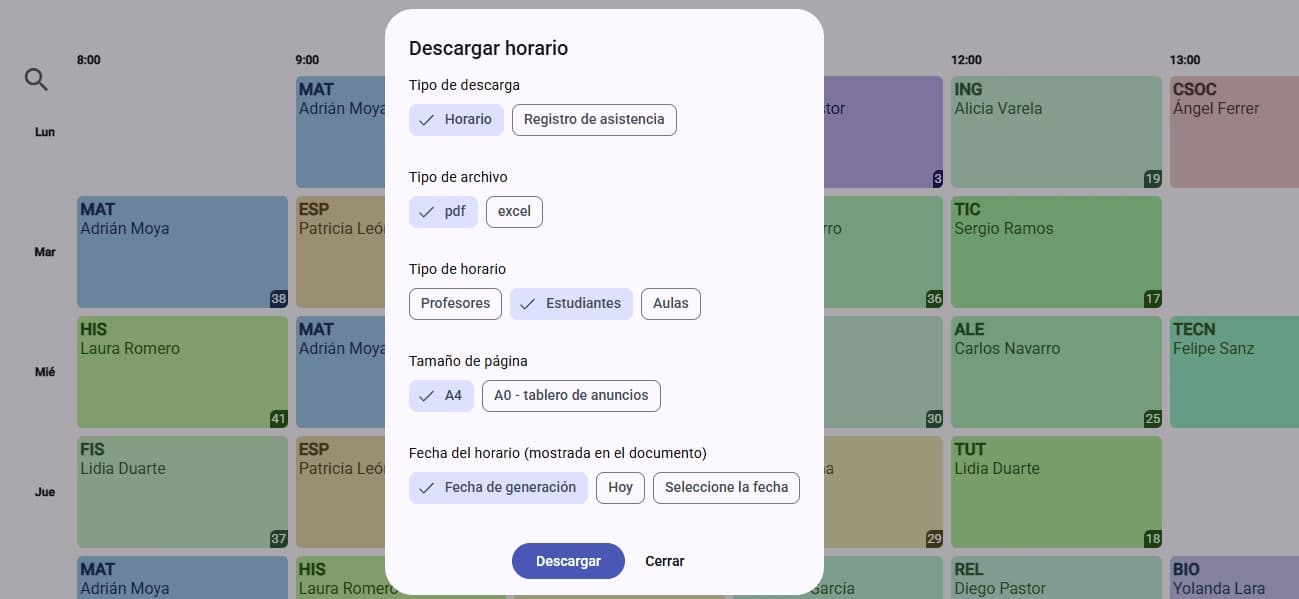Choose Aulas schedule type
This screenshot has height=599, width=1299.
click(670, 304)
